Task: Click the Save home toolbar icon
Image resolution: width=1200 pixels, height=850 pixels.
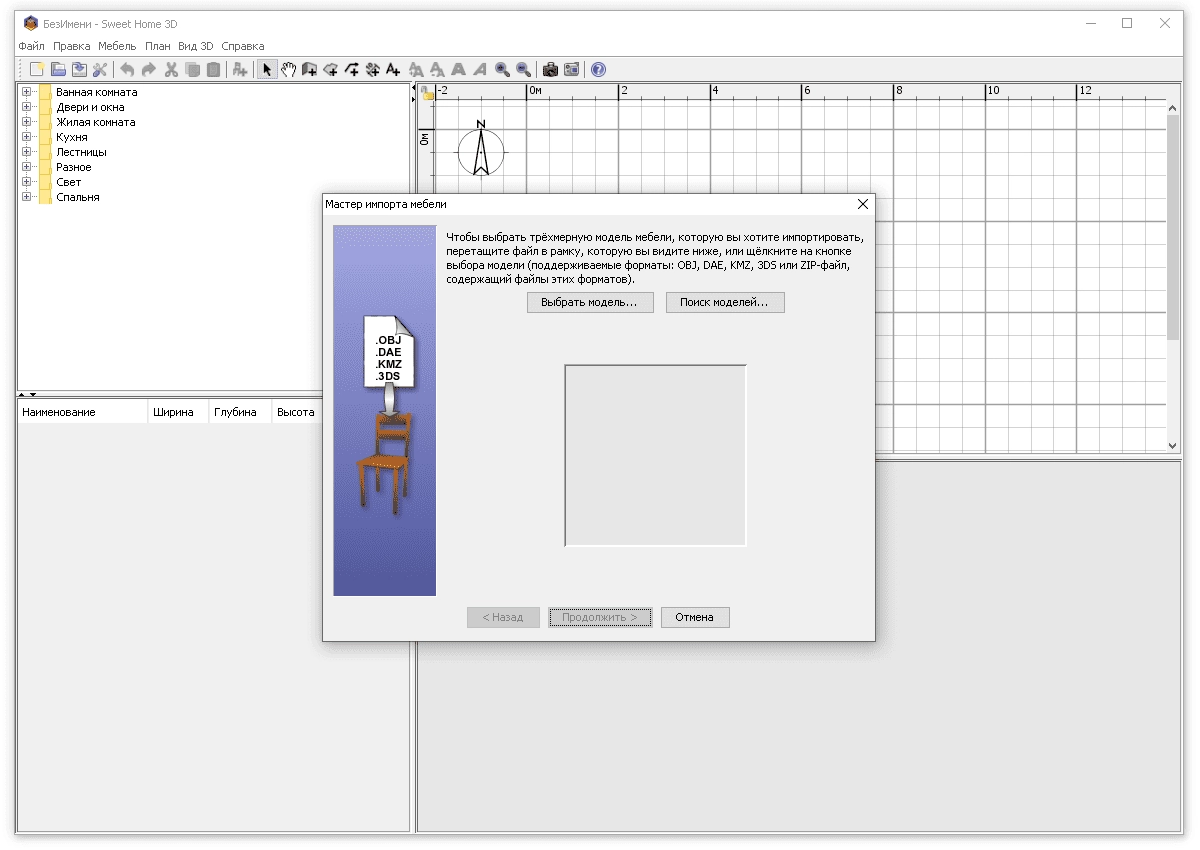Action: 79,69
